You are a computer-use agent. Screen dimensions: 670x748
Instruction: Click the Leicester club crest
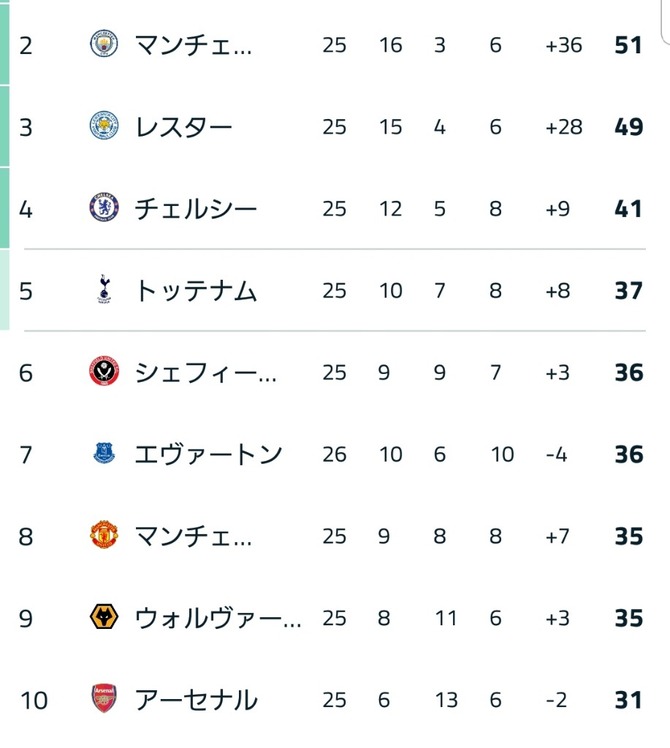(x=104, y=126)
